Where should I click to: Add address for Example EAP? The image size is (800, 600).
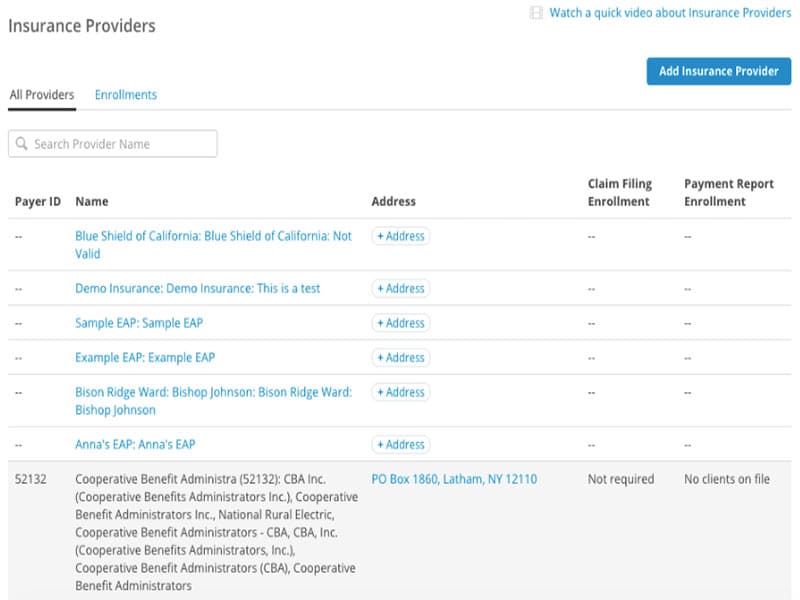click(400, 358)
